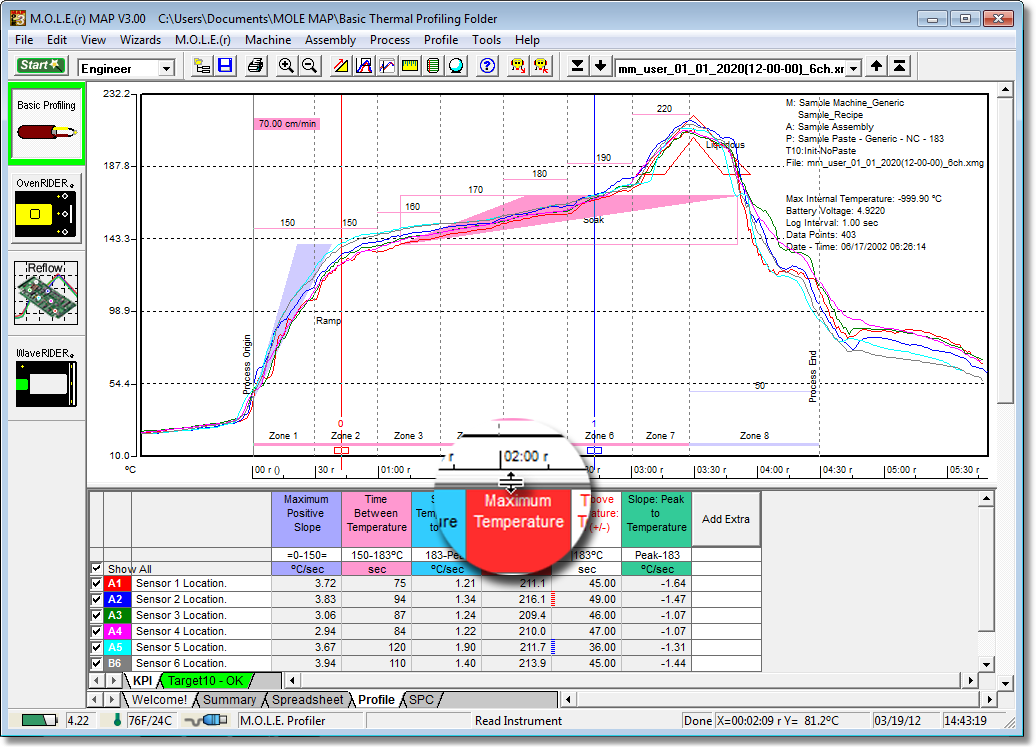Click the jump-to-first-data-run arrow icon
The image size is (1036, 749).
899,66
